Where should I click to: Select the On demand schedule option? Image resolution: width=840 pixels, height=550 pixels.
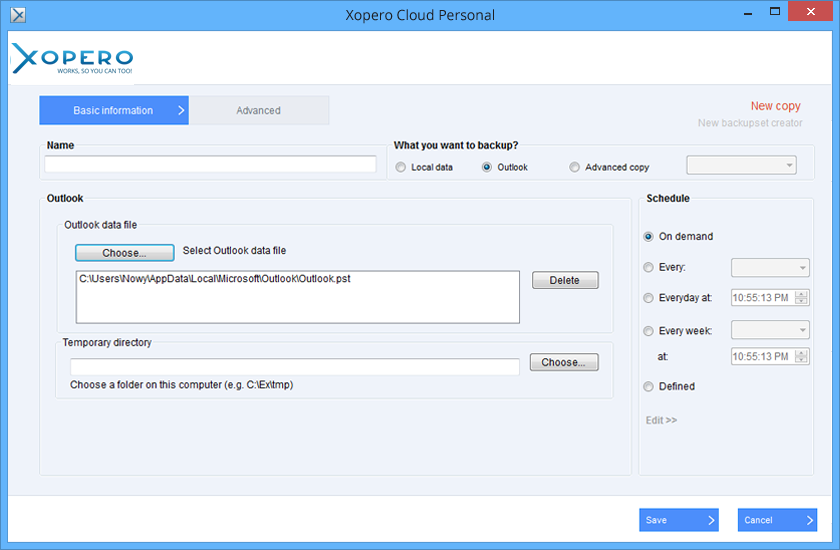pyautogui.click(x=648, y=237)
